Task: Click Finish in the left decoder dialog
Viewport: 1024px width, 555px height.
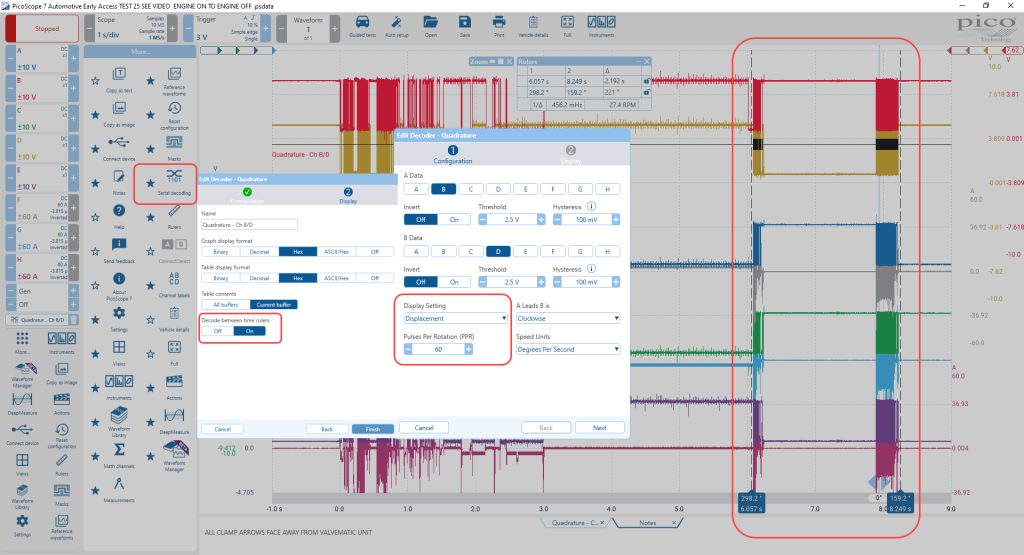Action: 372,429
